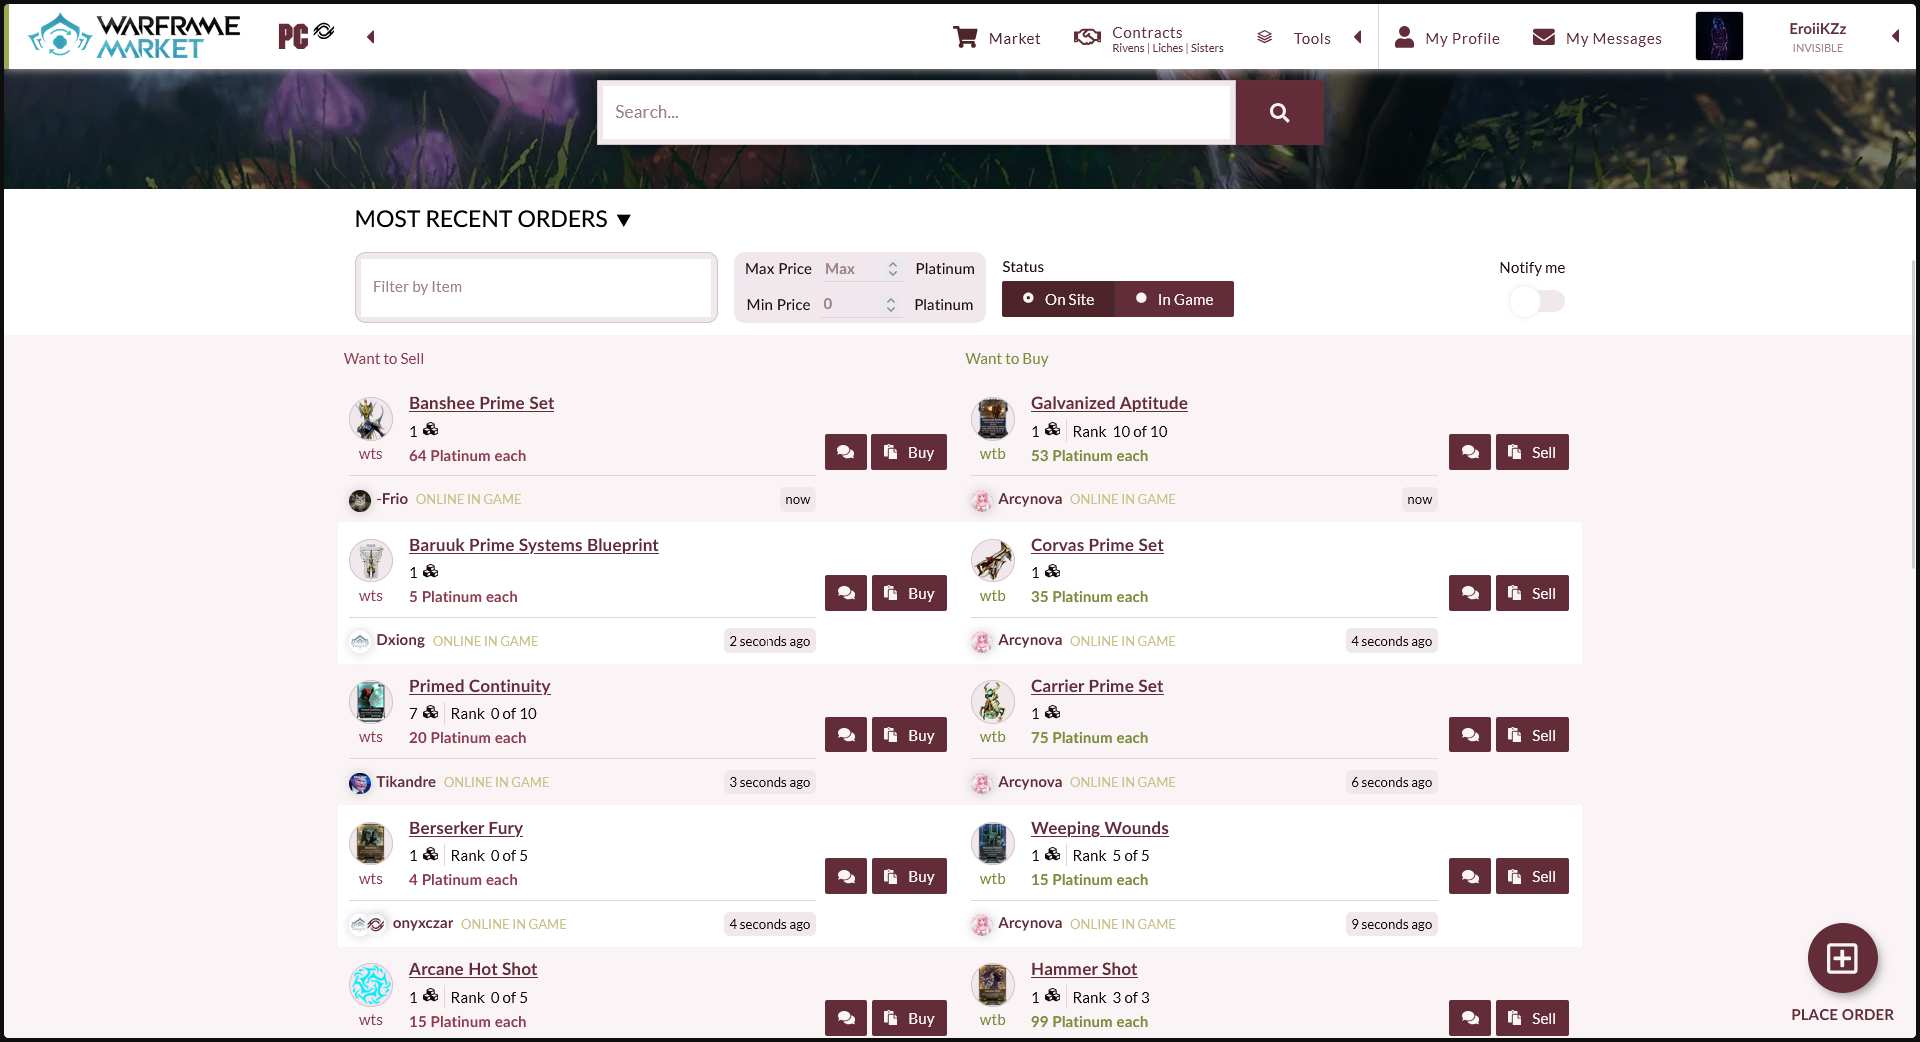Click the Warframe Market logo
1920x1042 pixels.
click(x=134, y=36)
